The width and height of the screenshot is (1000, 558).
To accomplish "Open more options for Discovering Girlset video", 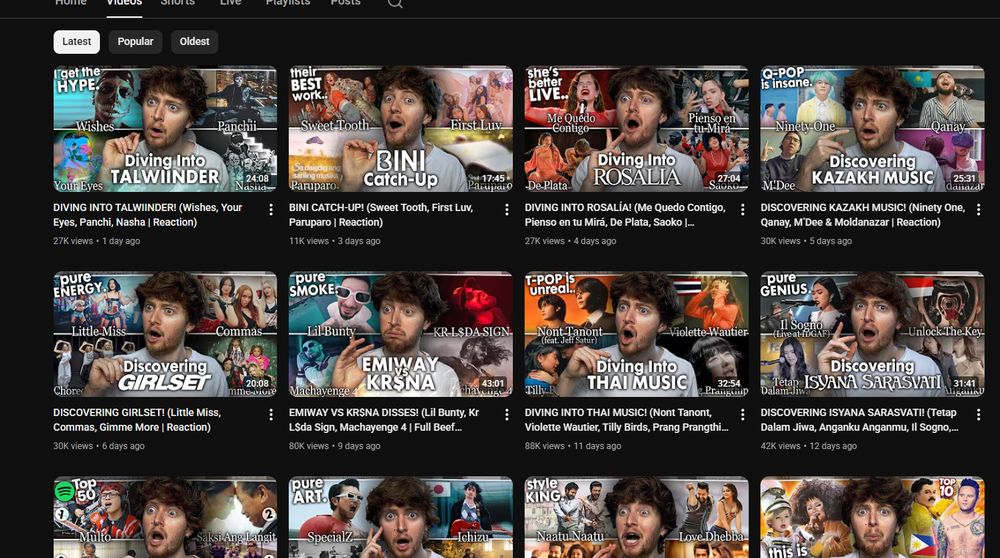I will click(x=271, y=415).
